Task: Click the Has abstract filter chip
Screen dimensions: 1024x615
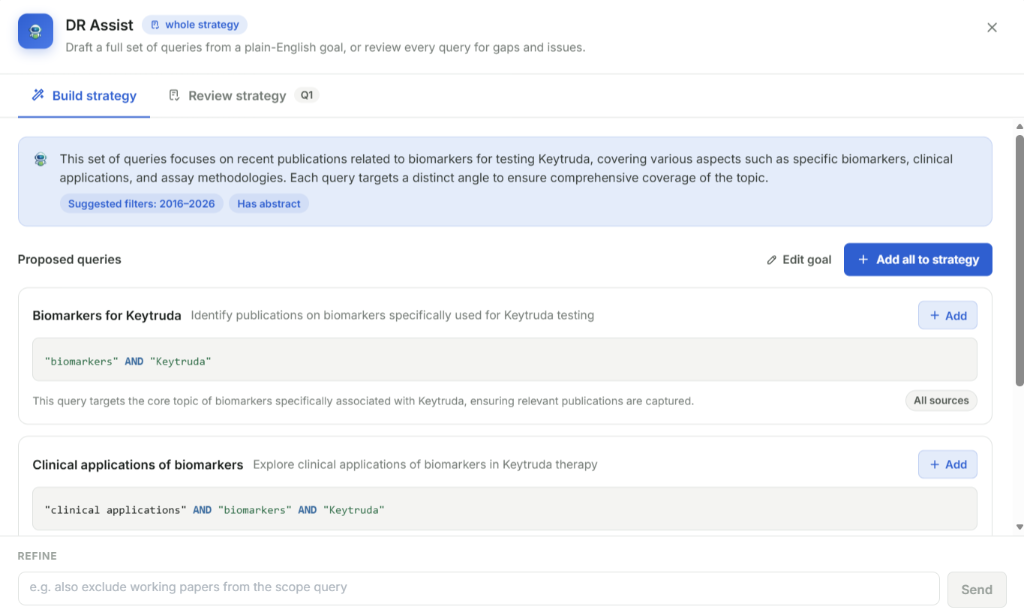Action: (x=268, y=204)
